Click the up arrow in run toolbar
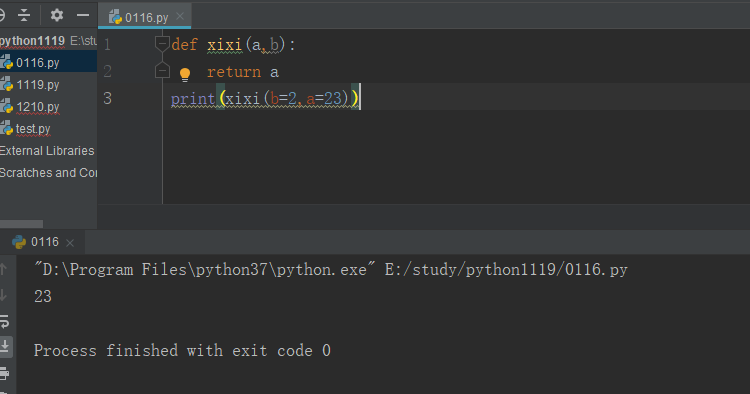Viewport: 750px width, 394px height. click(x=3, y=270)
